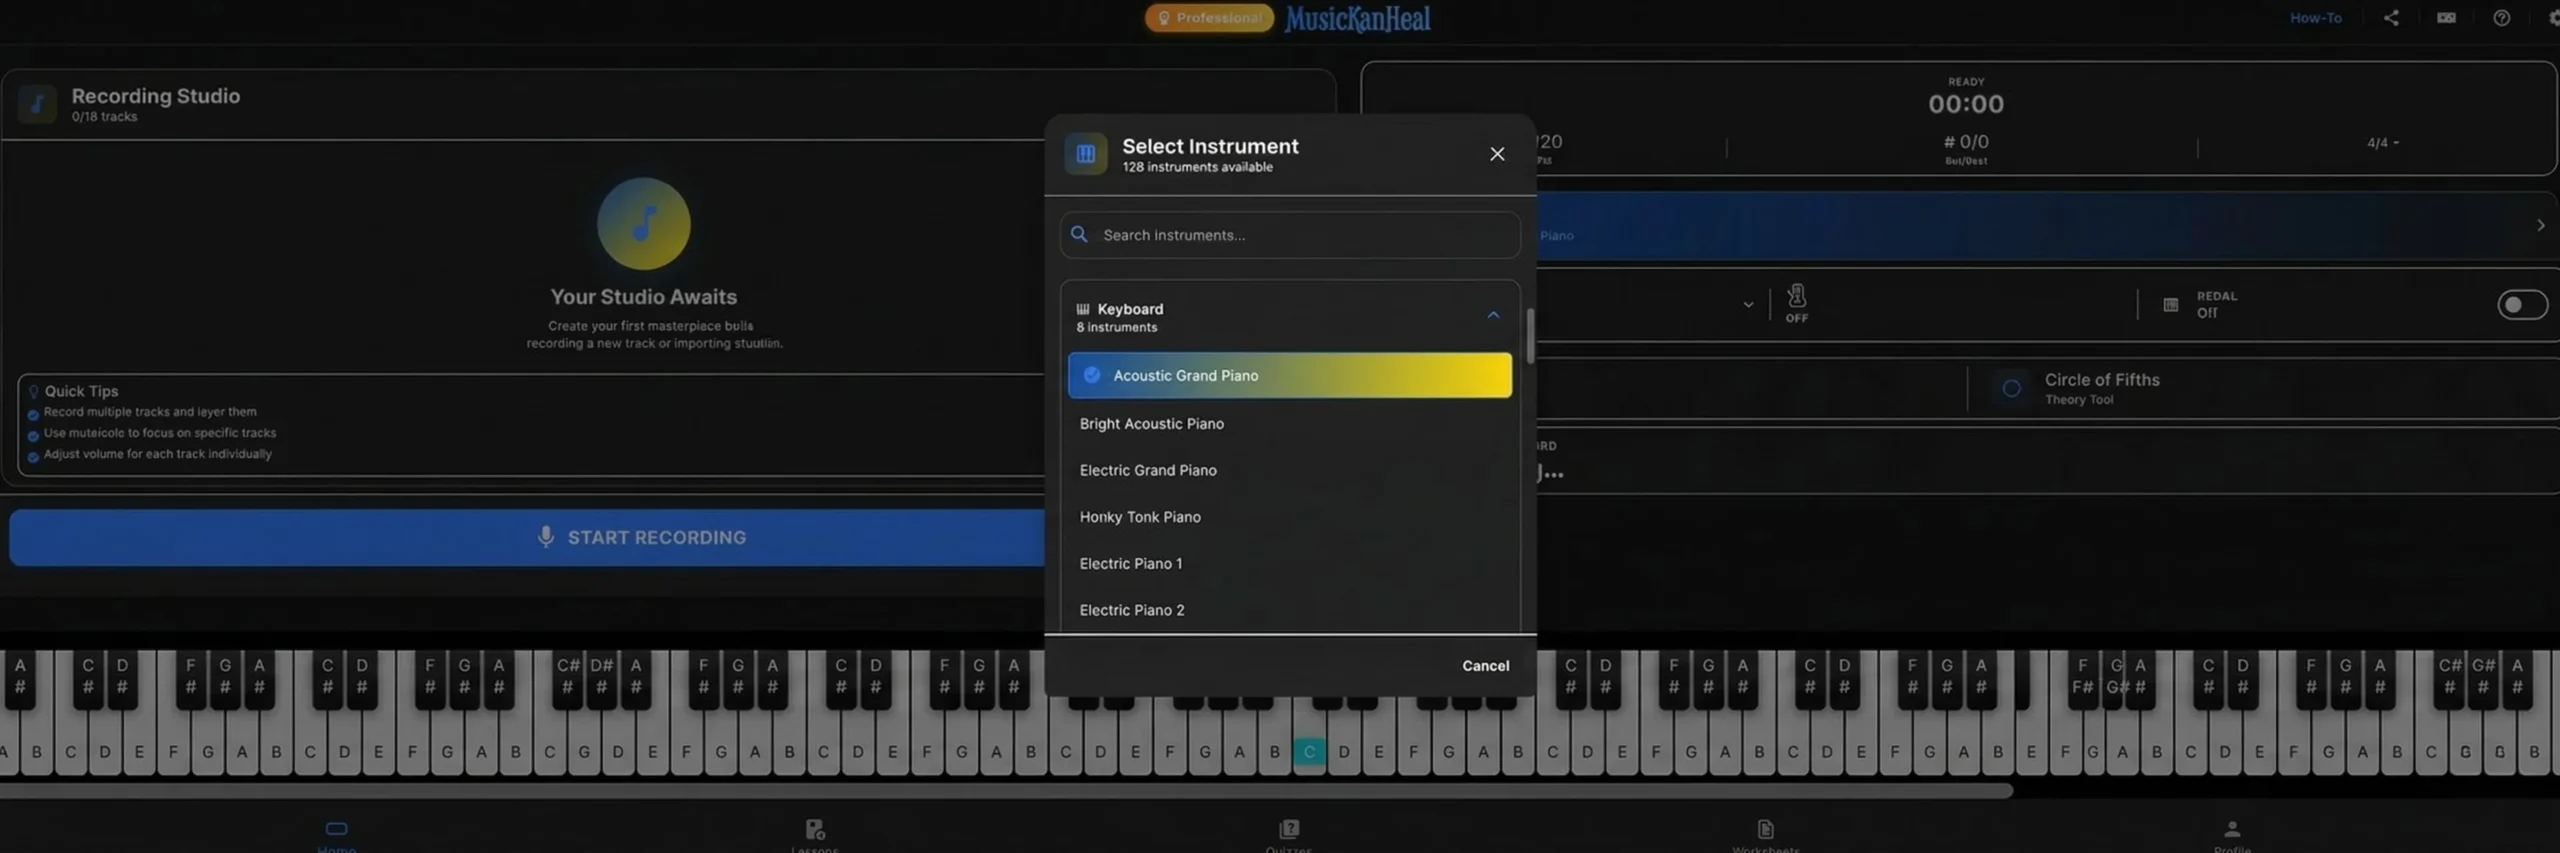Collapse the Keyboard instrument category
This screenshot has width=2560, height=853.
point(1492,315)
